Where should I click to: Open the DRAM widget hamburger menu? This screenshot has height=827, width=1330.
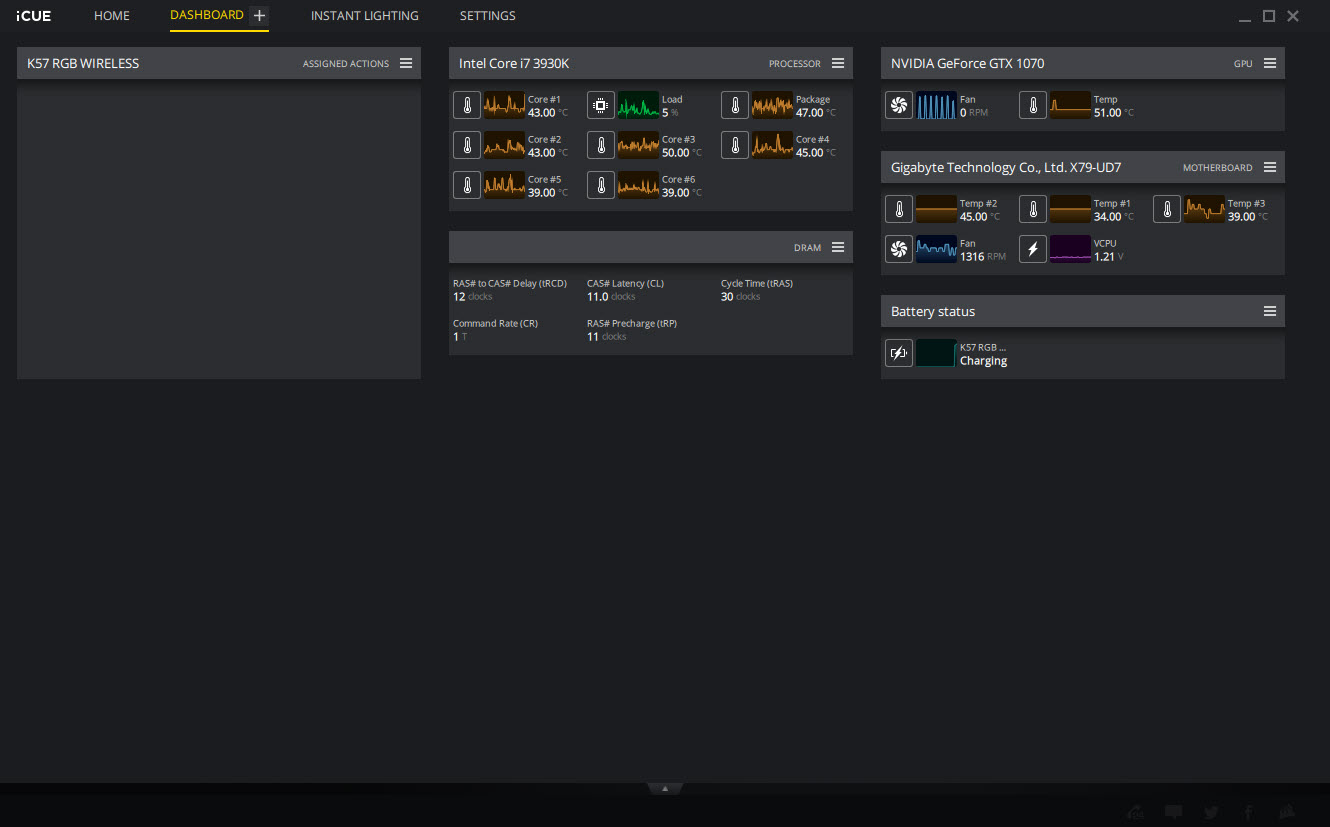(x=838, y=247)
